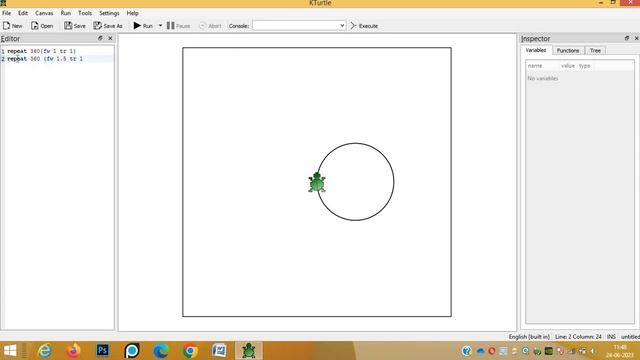The height and width of the screenshot is (360, 640).
Task: Close the Editor panel
Action: 110,38
